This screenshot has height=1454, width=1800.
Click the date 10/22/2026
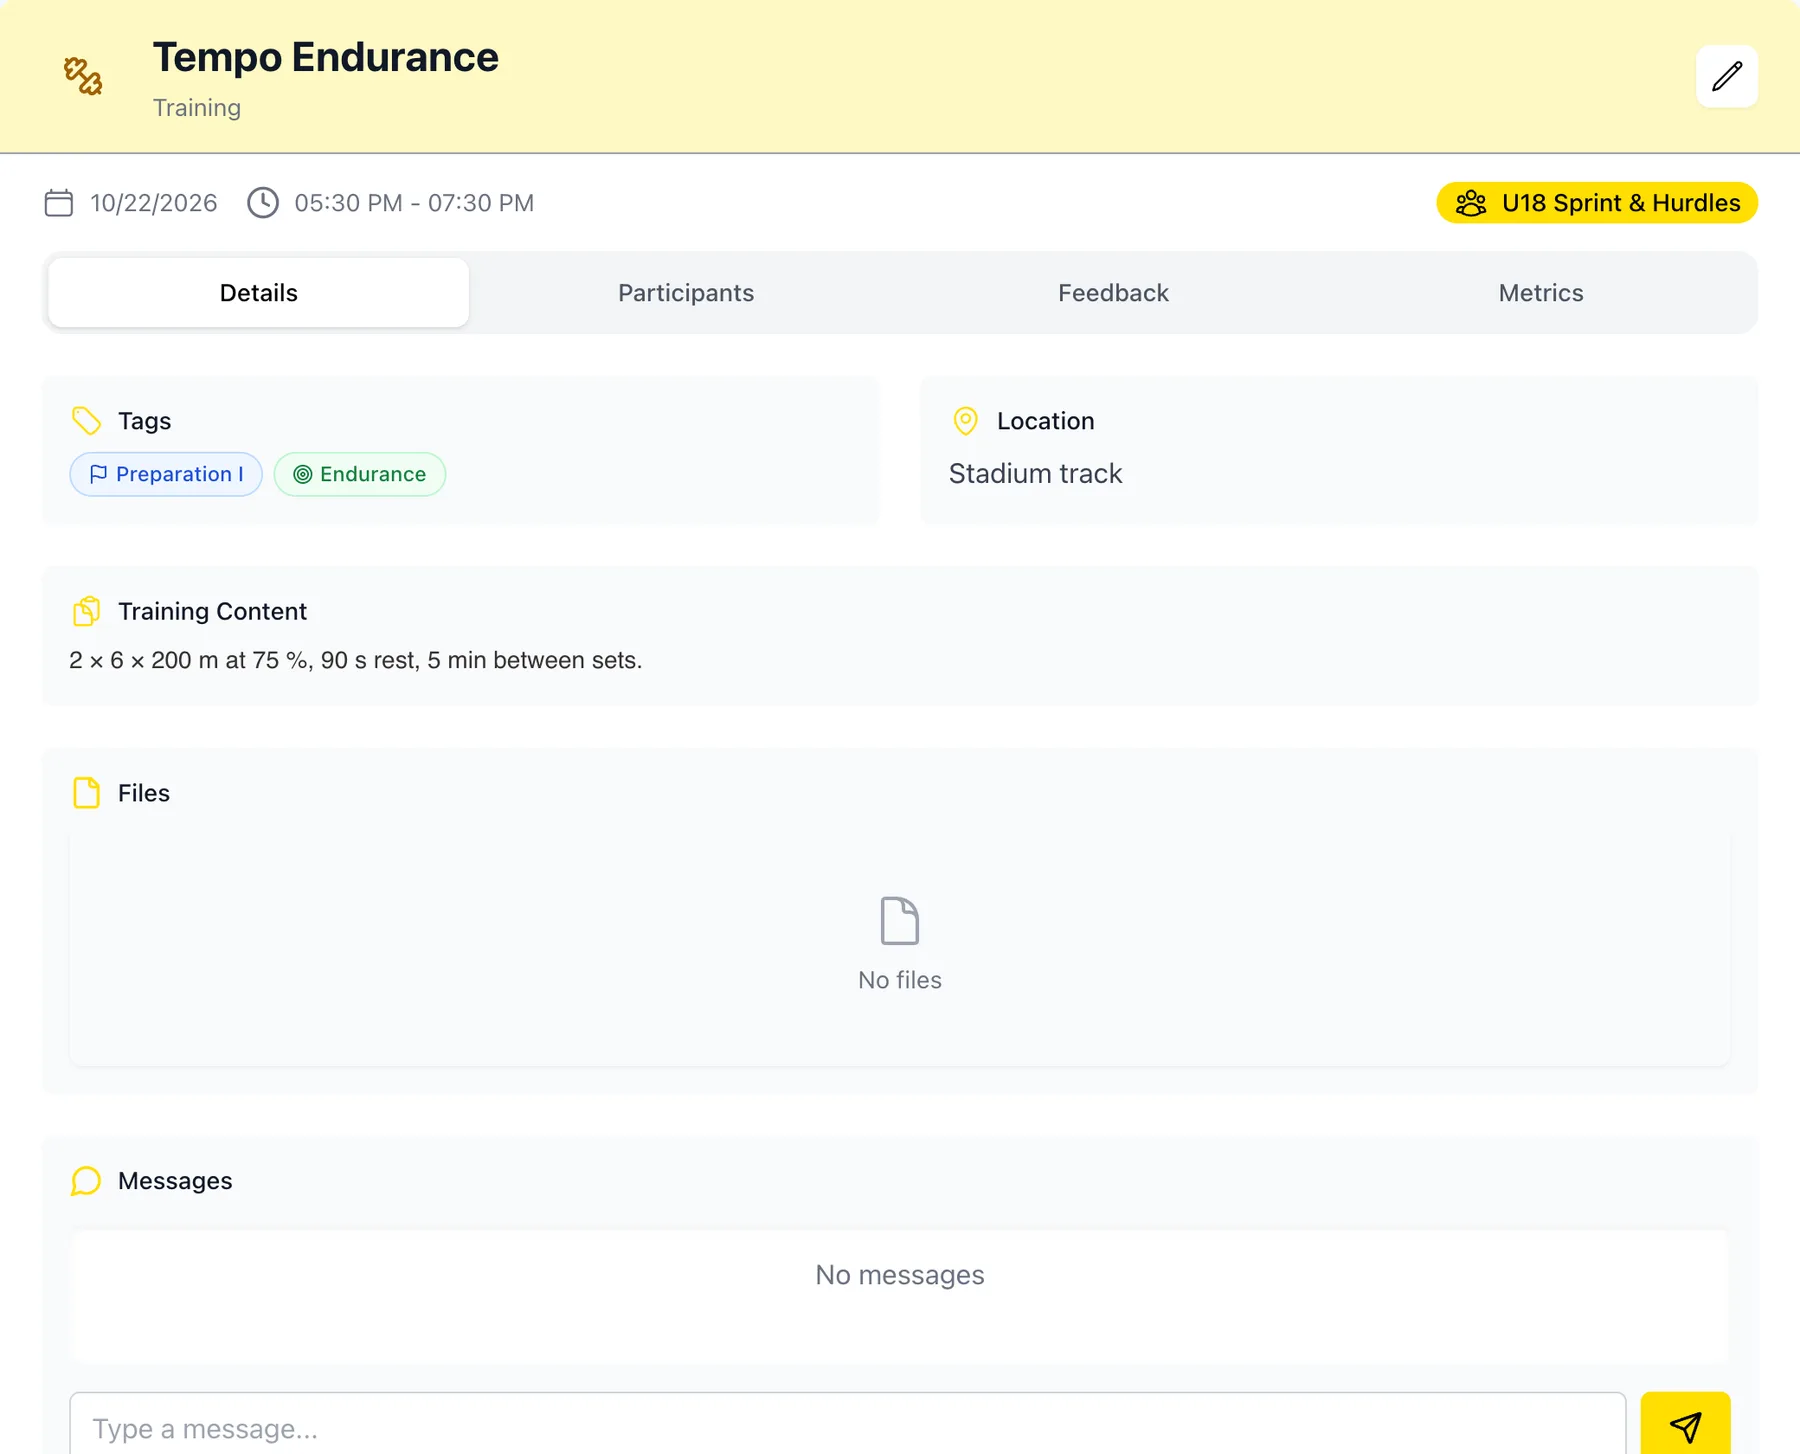coord(154,203)
